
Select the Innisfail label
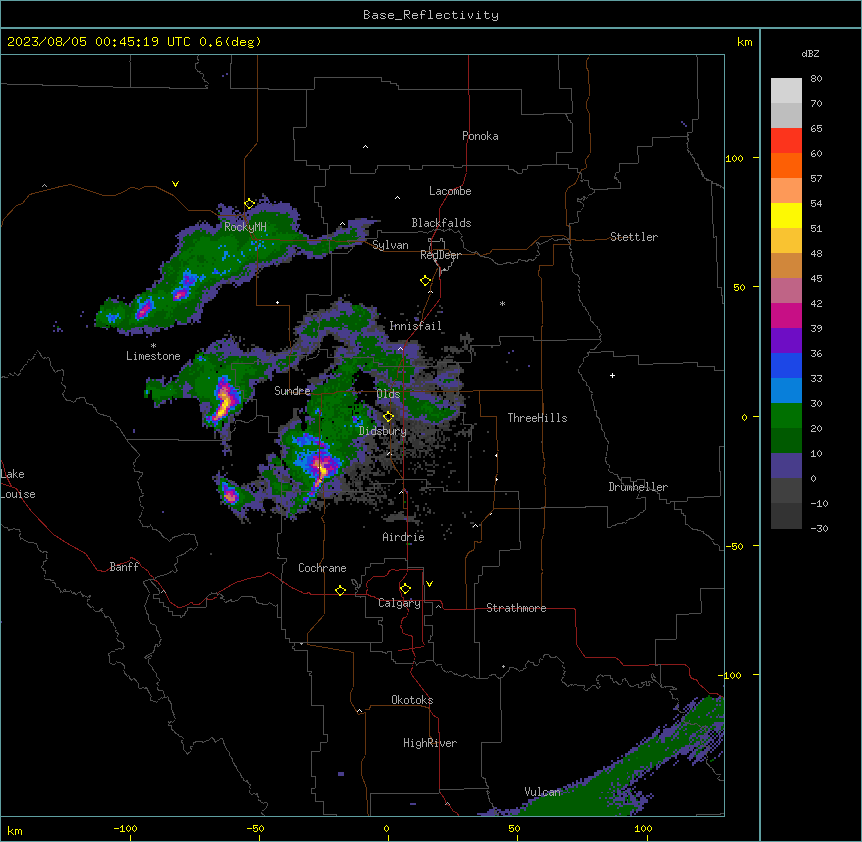click(x=415, y=326)
